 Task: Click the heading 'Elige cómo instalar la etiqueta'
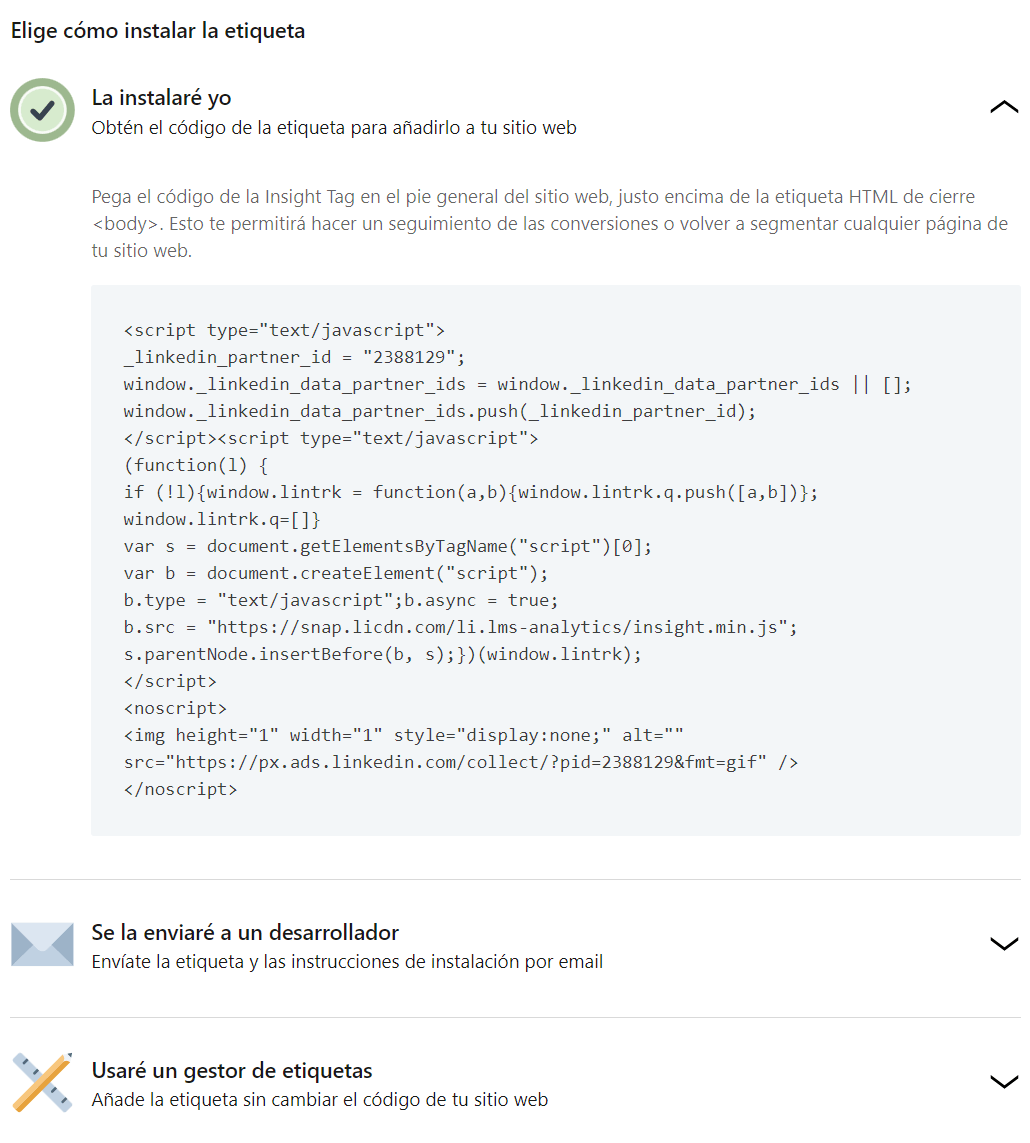coord(156,31)
